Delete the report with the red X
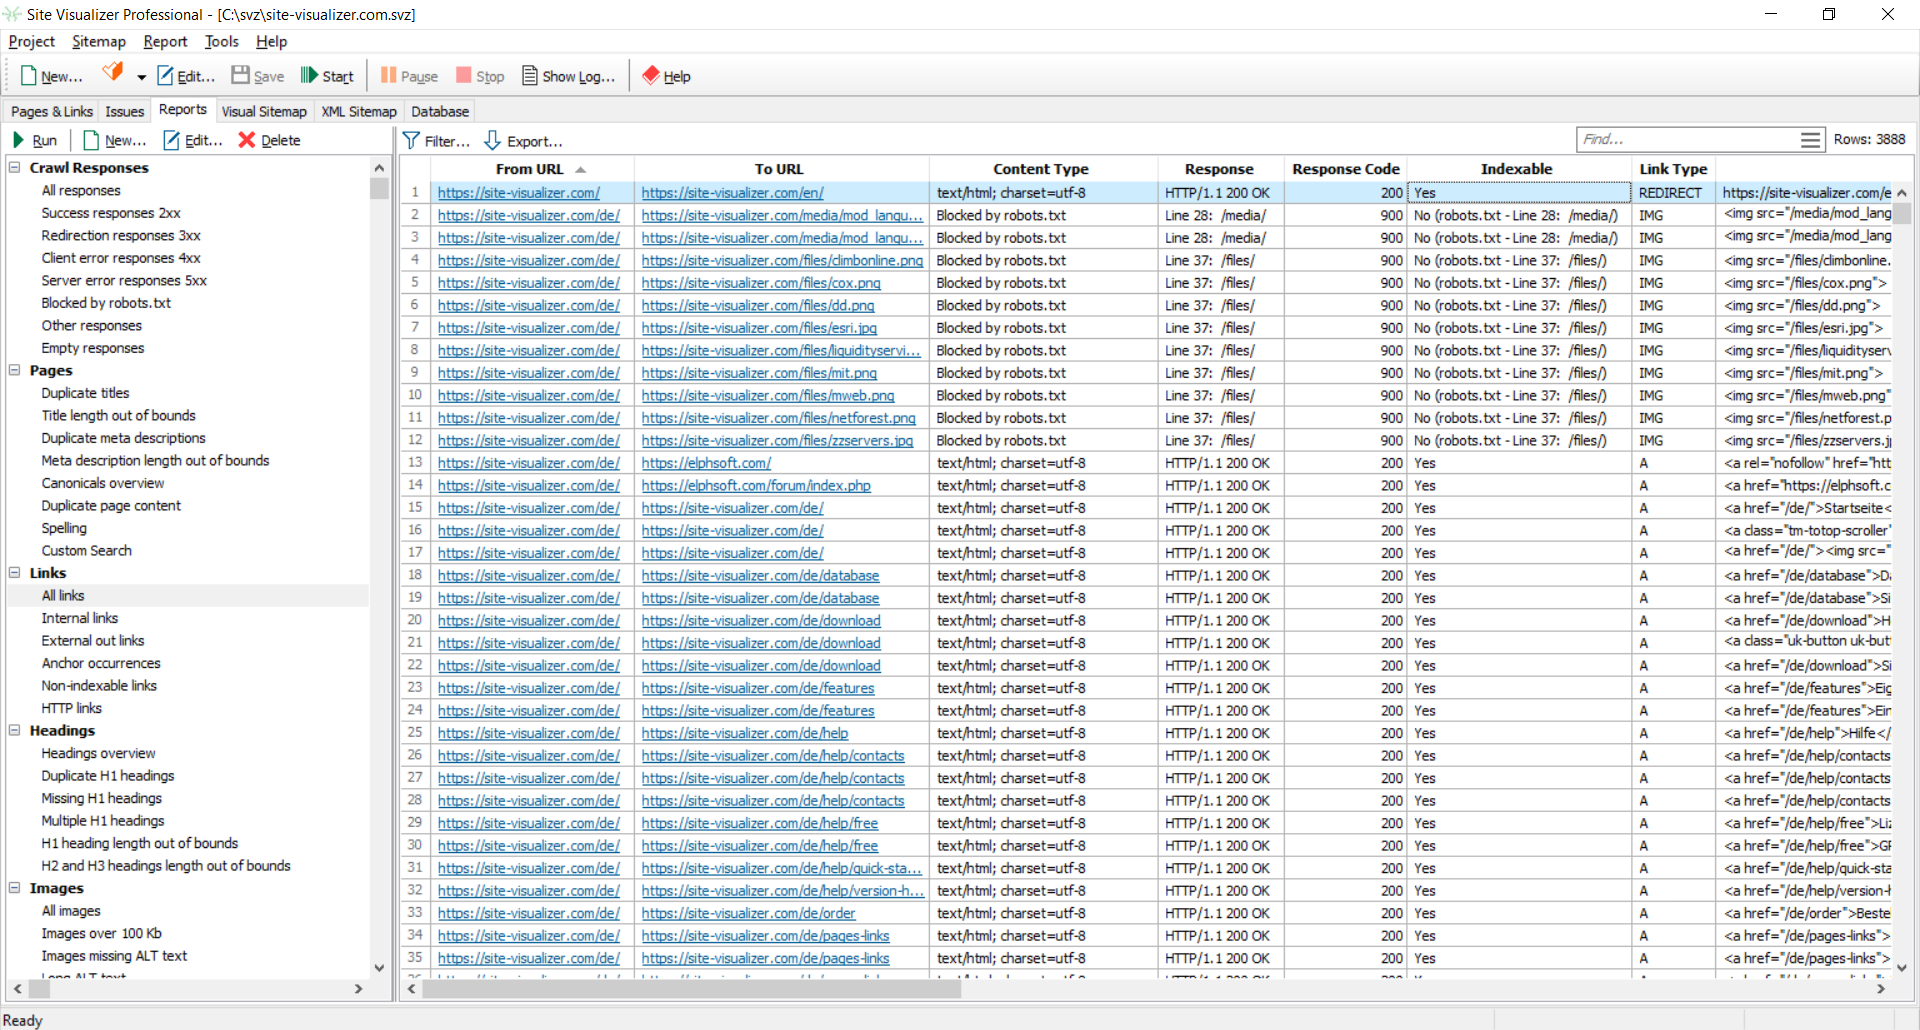This screenshot has height=1030, width=1920. (x=247, y=141)
